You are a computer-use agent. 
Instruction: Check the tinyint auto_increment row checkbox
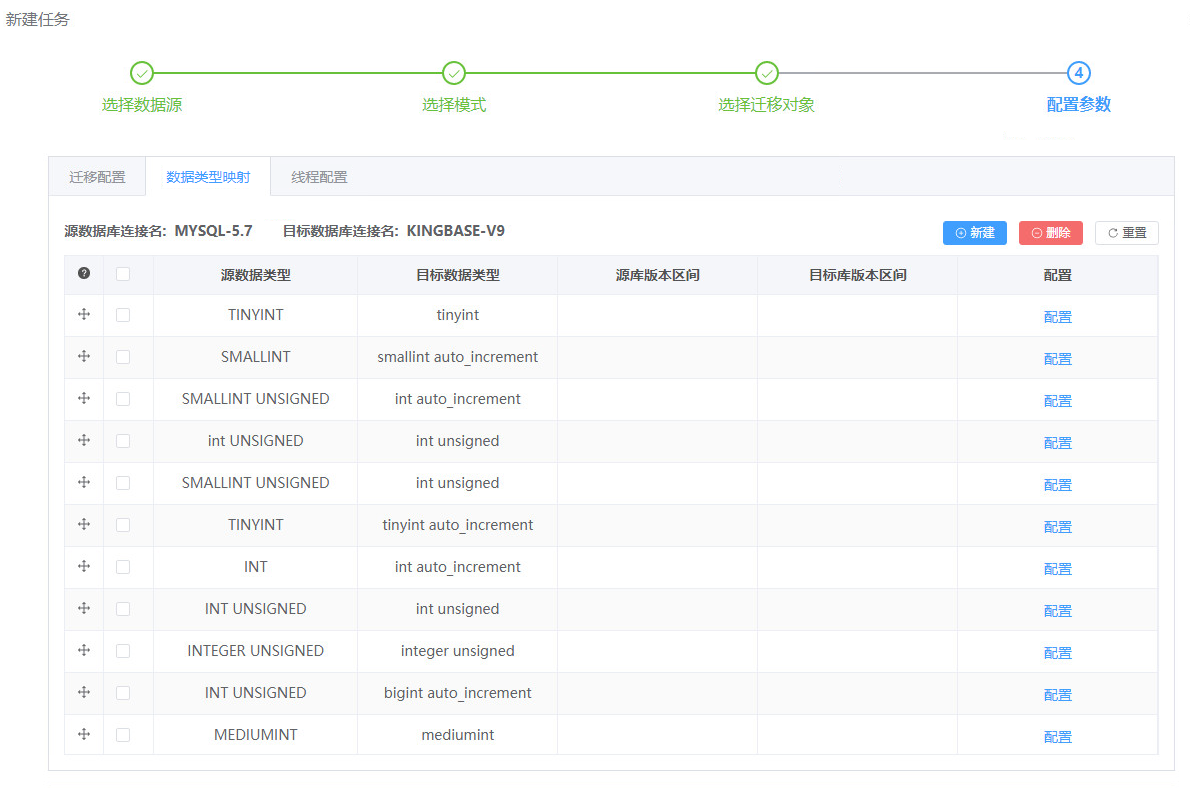[123, 525]
